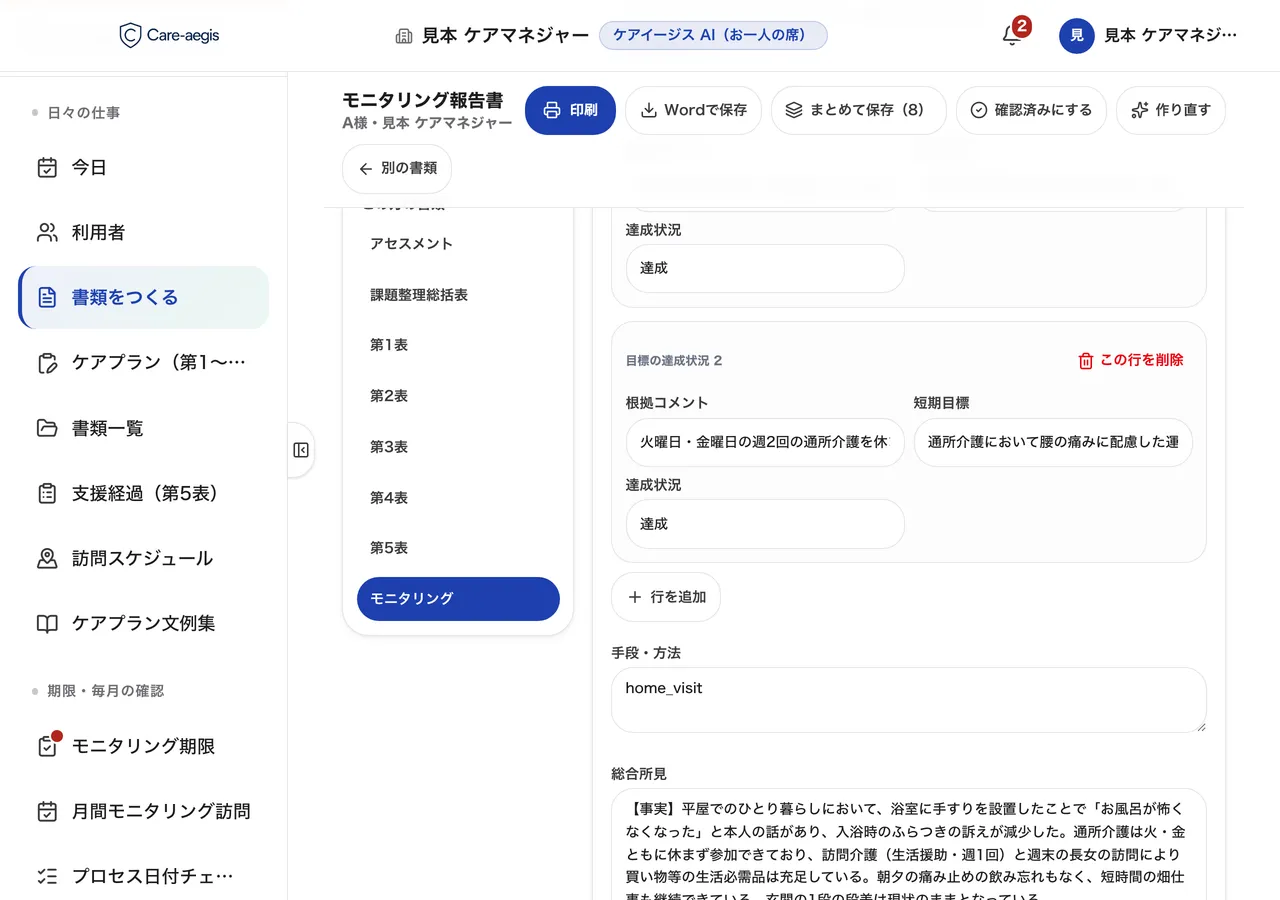Open プロセス日付チェ… sidebar item
Viewport: 1280px width, 900px height.
click(144, 876)
